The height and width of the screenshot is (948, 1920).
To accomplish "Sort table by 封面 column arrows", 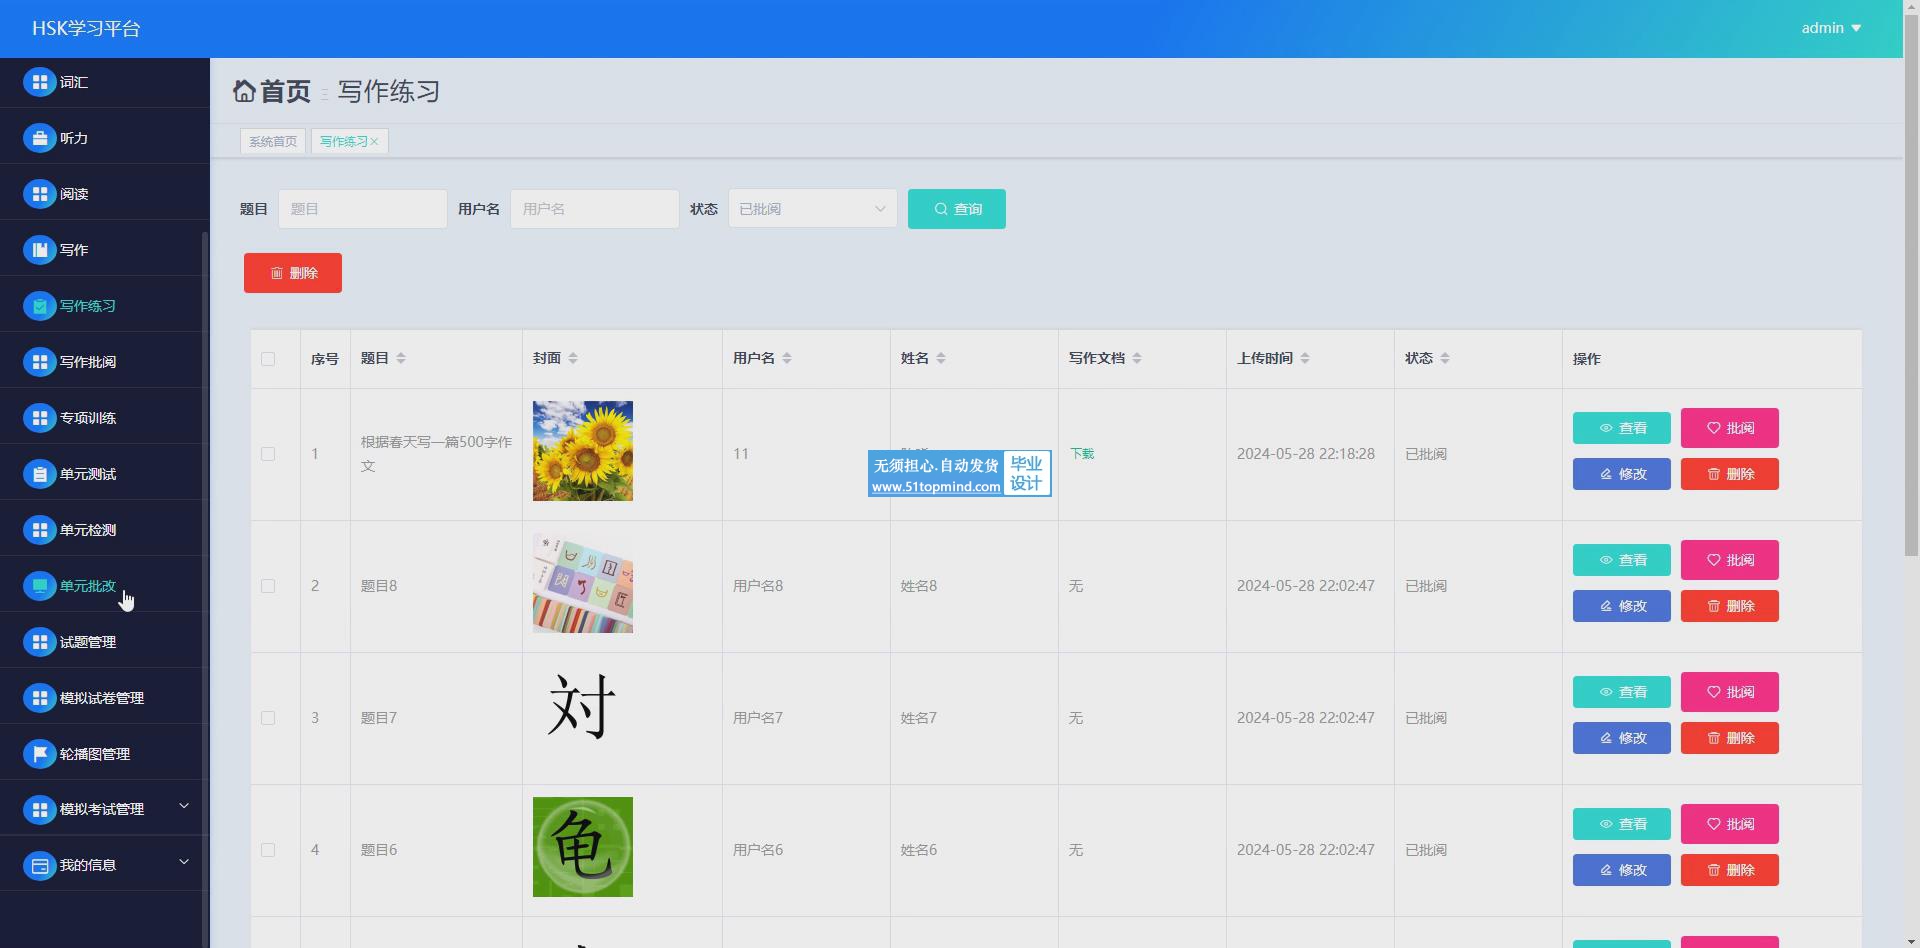I will click(573, 358).
